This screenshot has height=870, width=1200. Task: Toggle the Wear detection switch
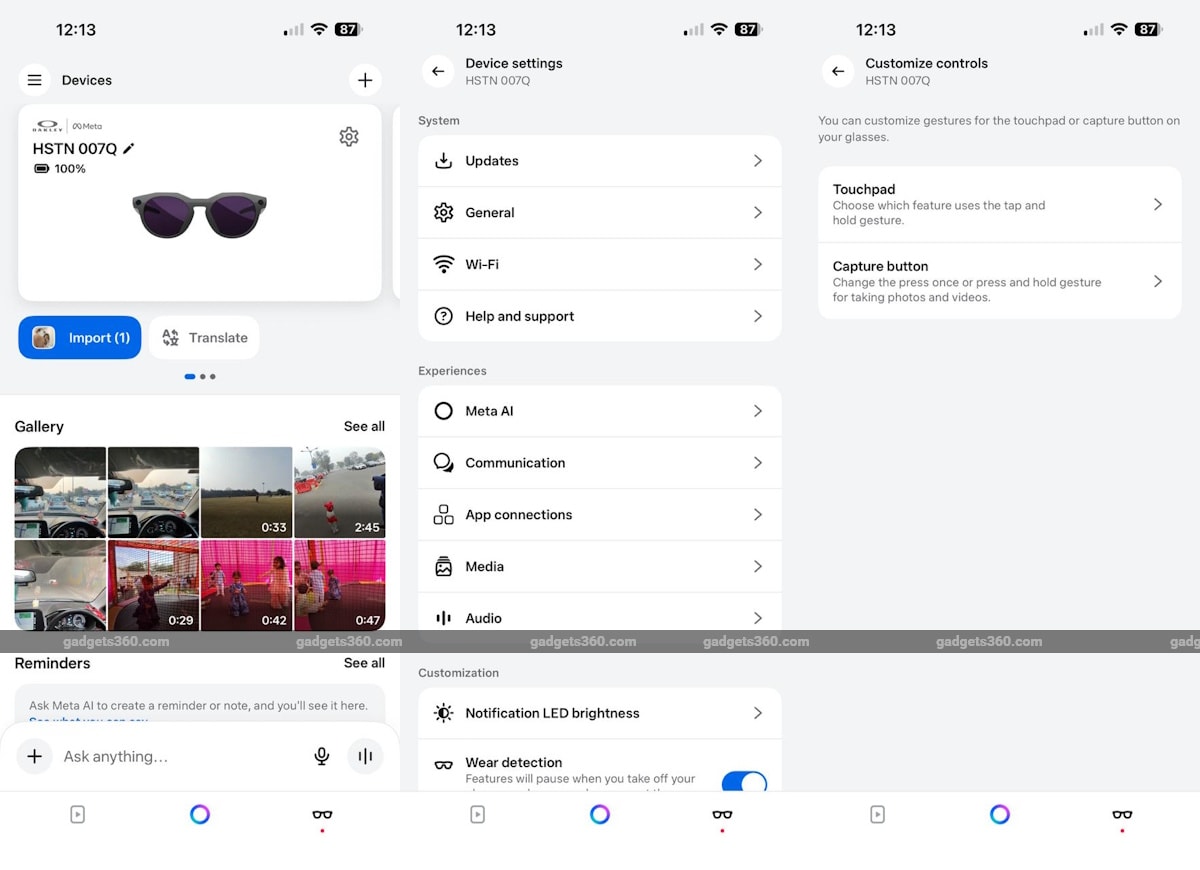point(743,781)
